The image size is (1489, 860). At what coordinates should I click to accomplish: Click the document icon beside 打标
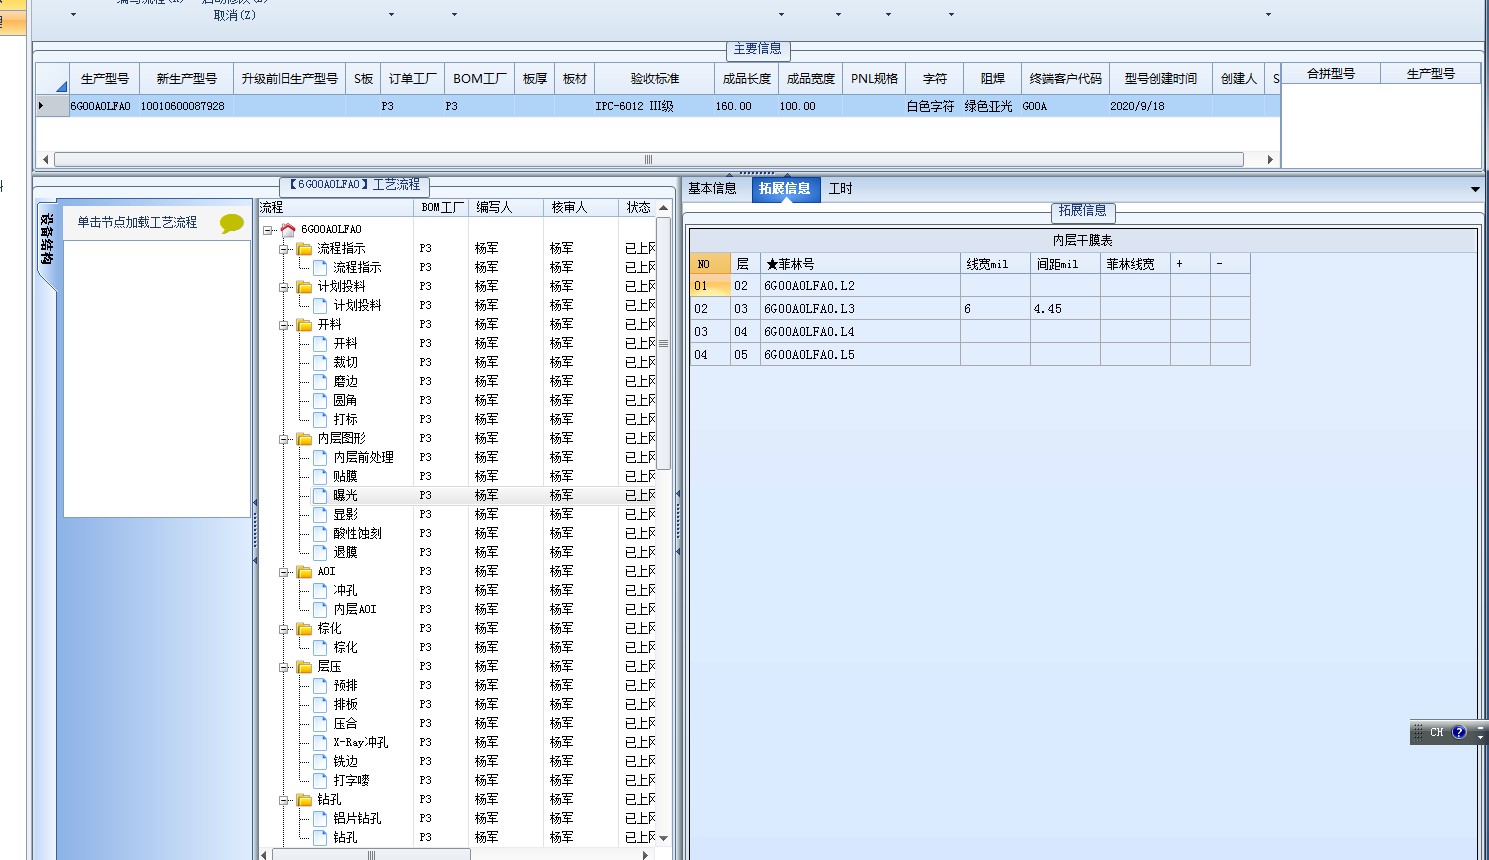pos(320,419)
